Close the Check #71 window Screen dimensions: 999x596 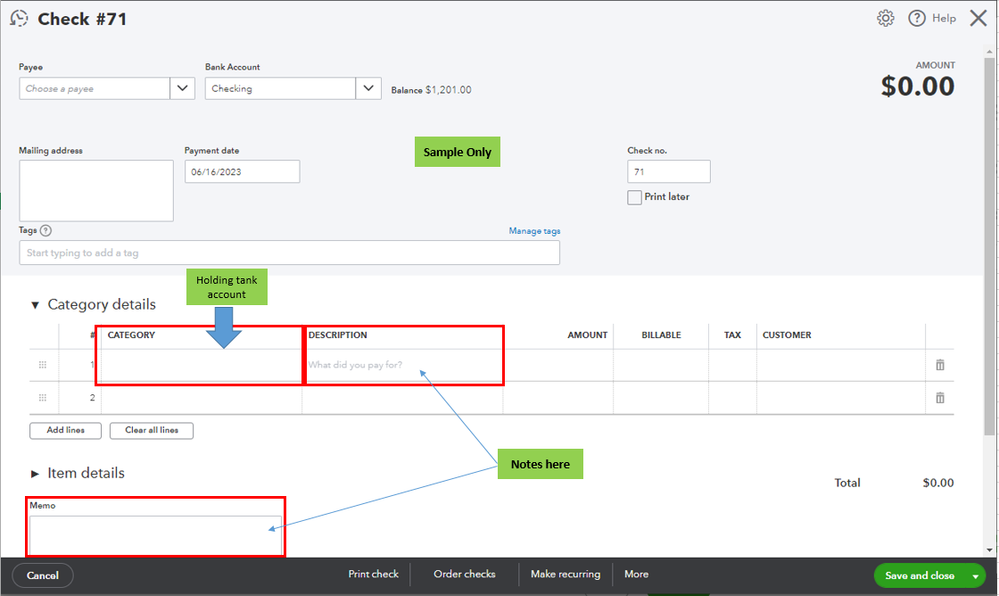click(979, 18)
